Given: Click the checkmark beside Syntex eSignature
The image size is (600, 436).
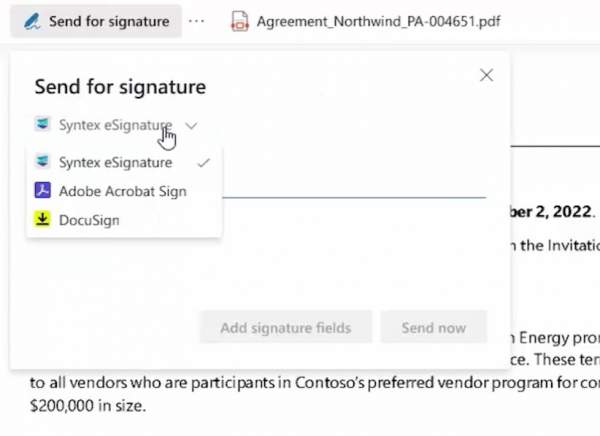Looking at the screenshot, I should coord(204,162).
